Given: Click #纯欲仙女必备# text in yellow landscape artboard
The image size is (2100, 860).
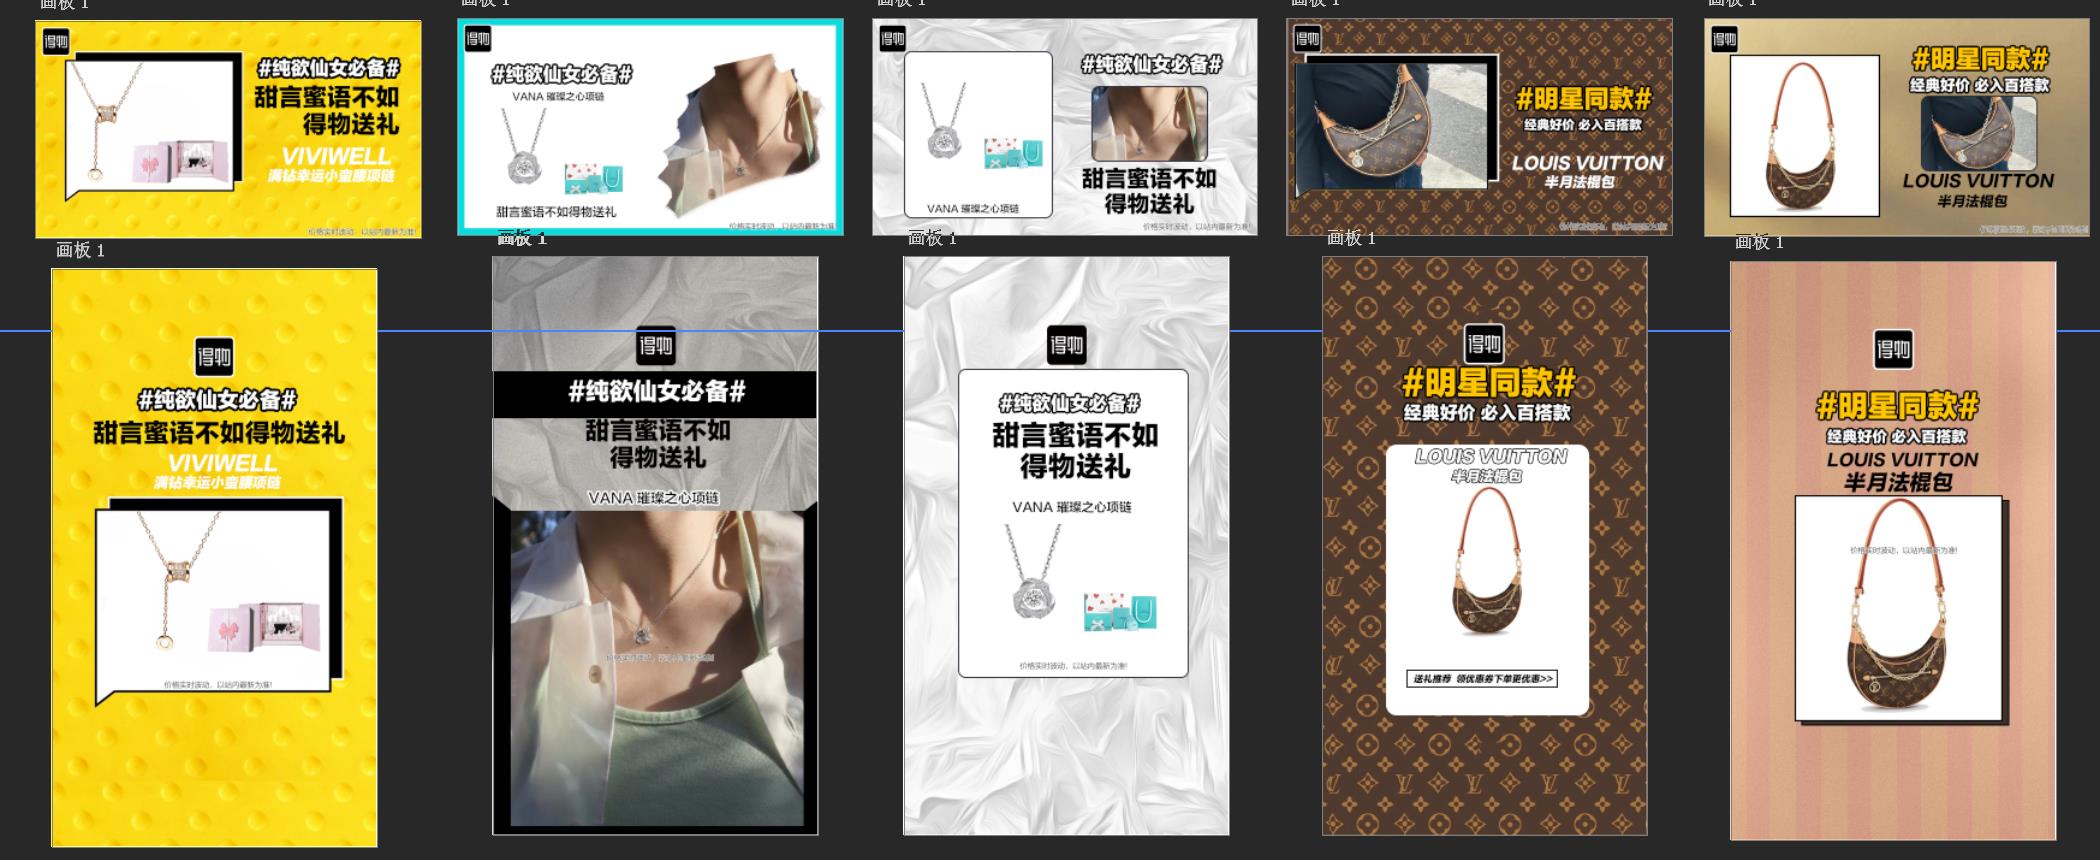Looking at the screenshot, I should click(328, 69).
